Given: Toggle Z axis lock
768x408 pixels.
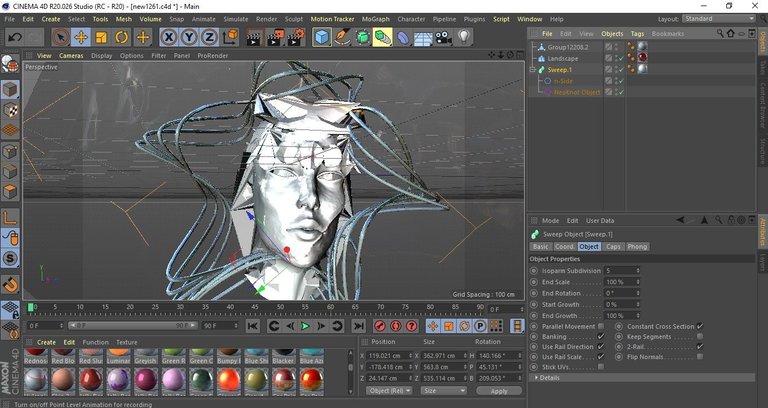Looking at the screenshot, I should 210,37.
